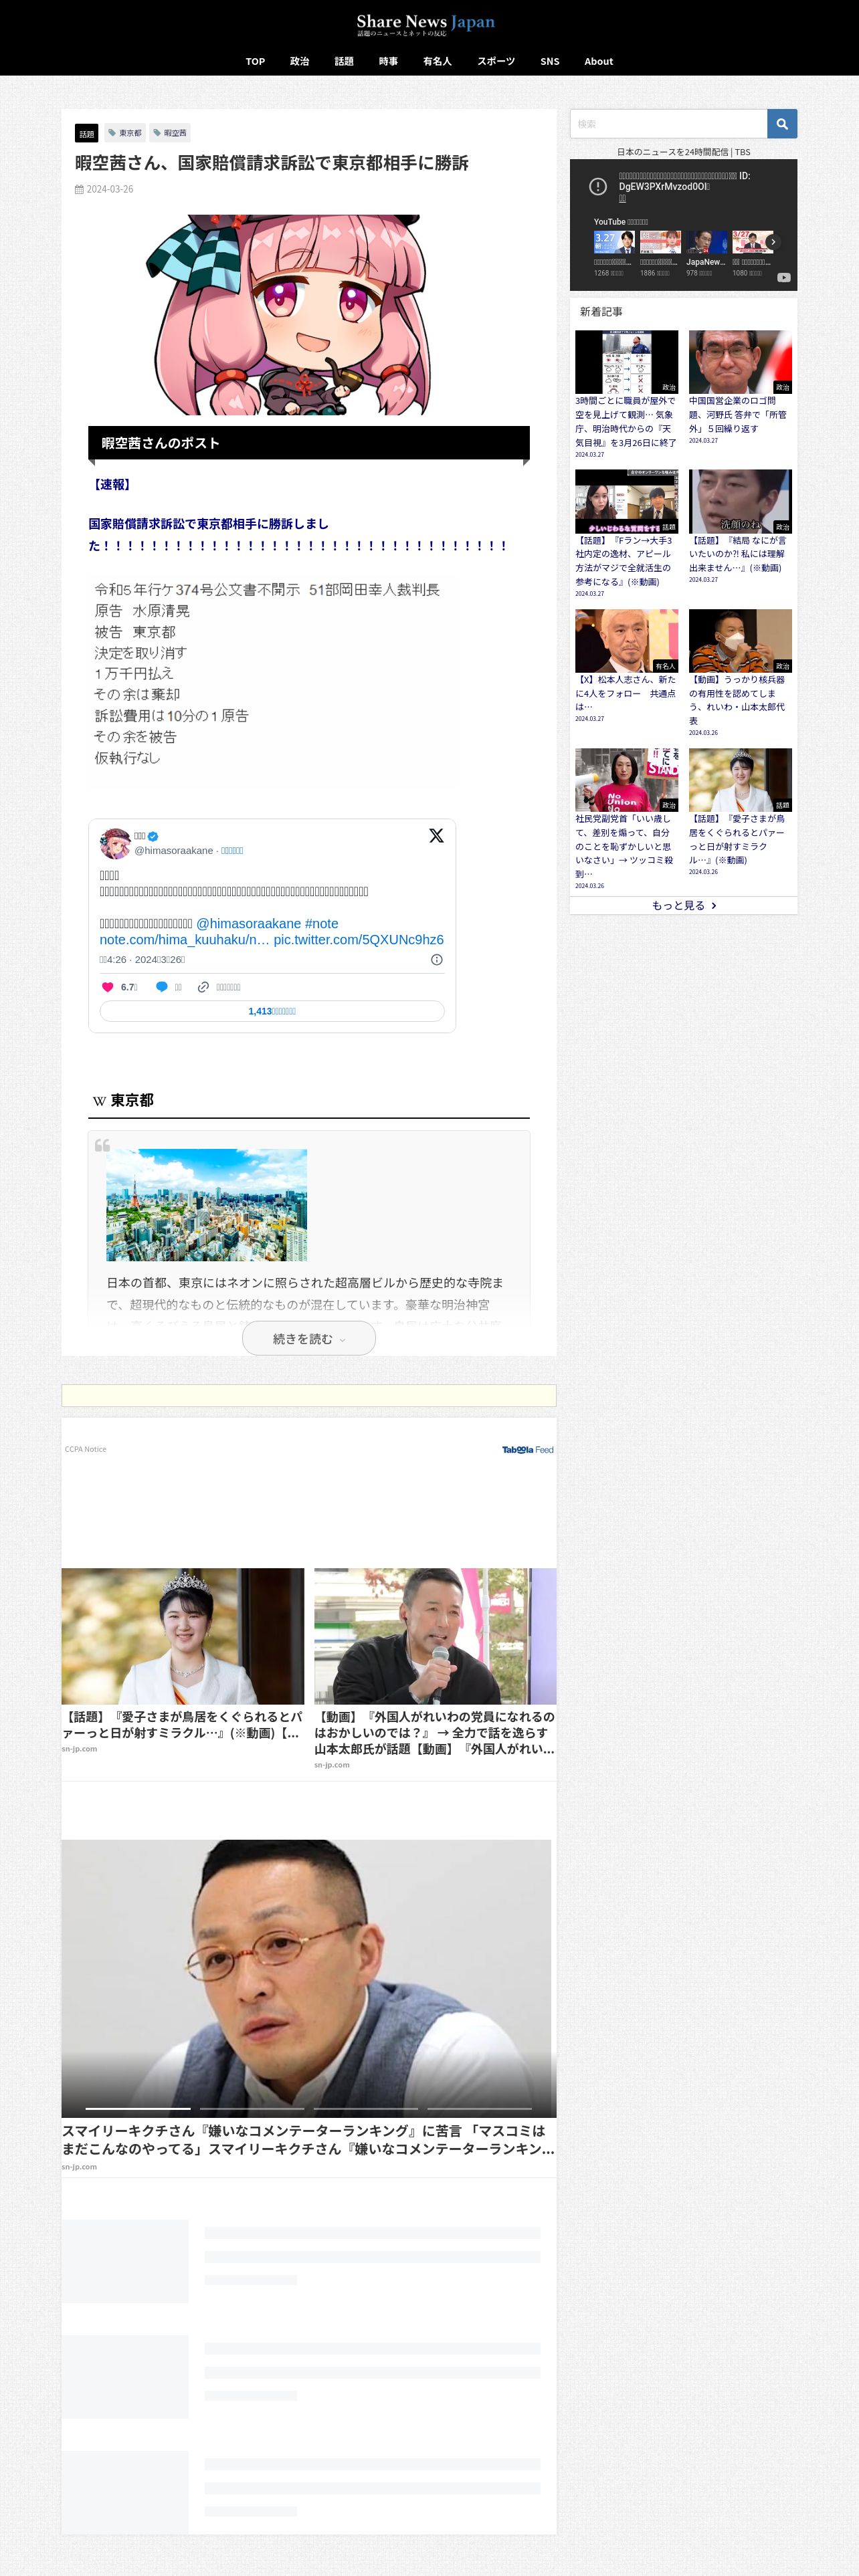Open the 政治 menu item

[300, 62]
